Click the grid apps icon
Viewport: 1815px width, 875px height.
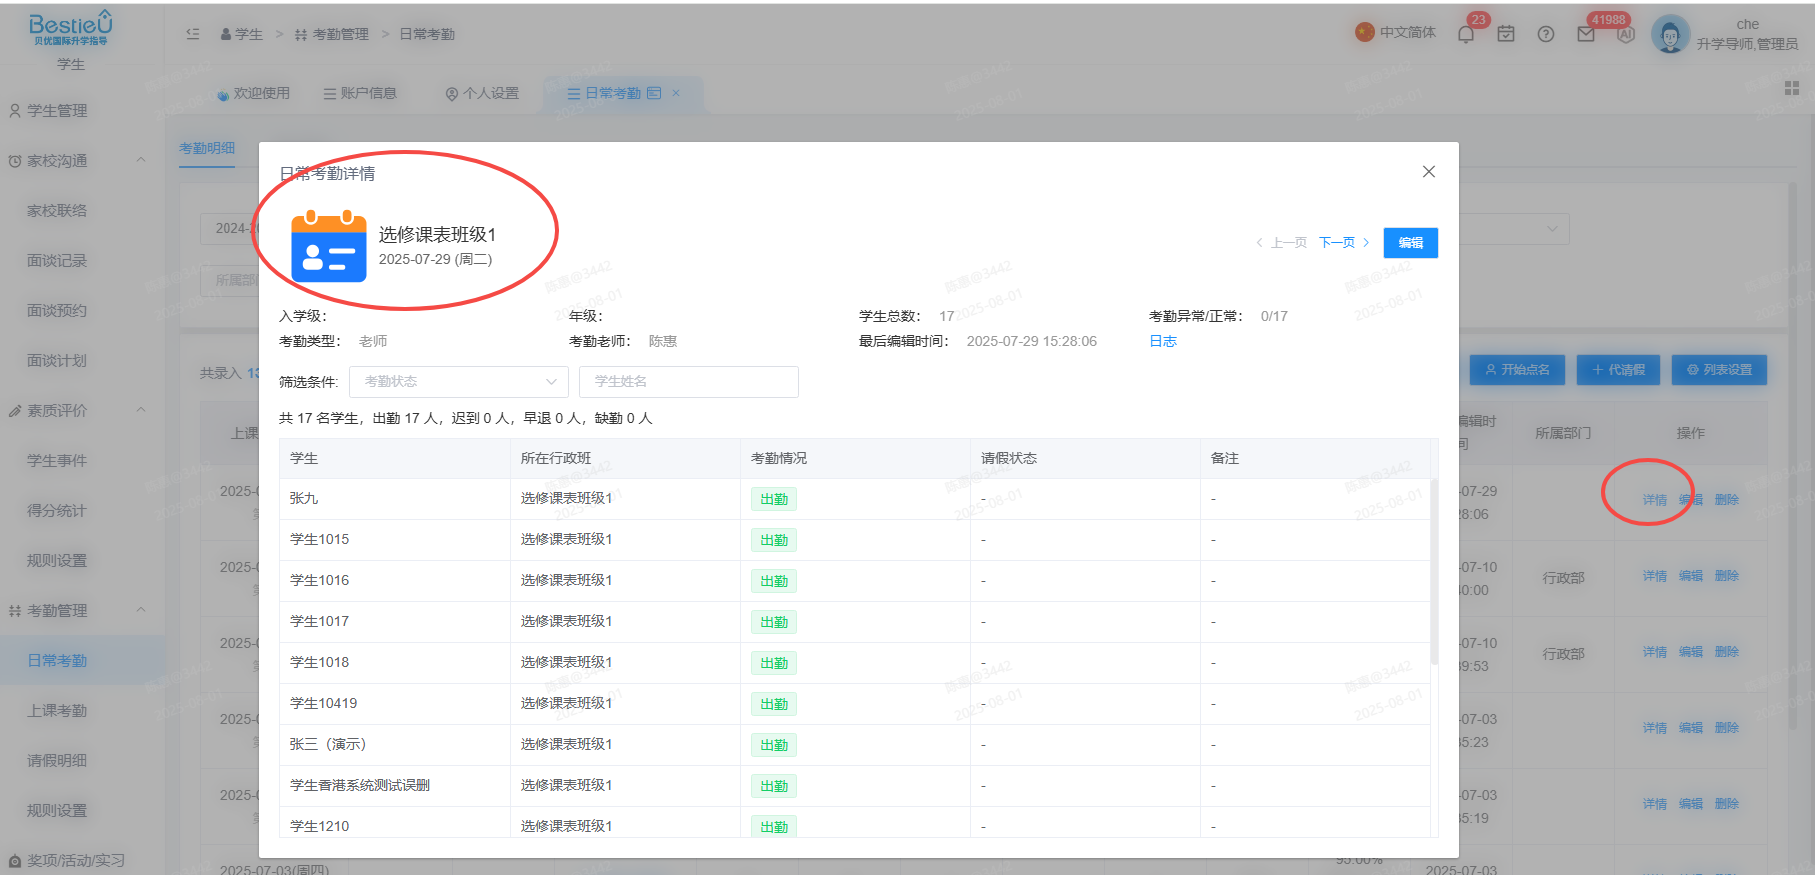tap(1792, 88)
